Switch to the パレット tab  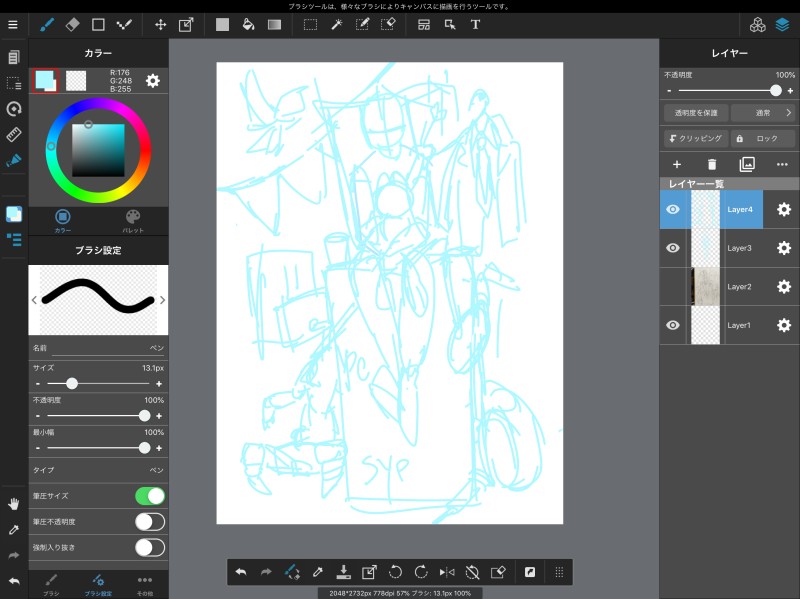[x=133, y=220]
